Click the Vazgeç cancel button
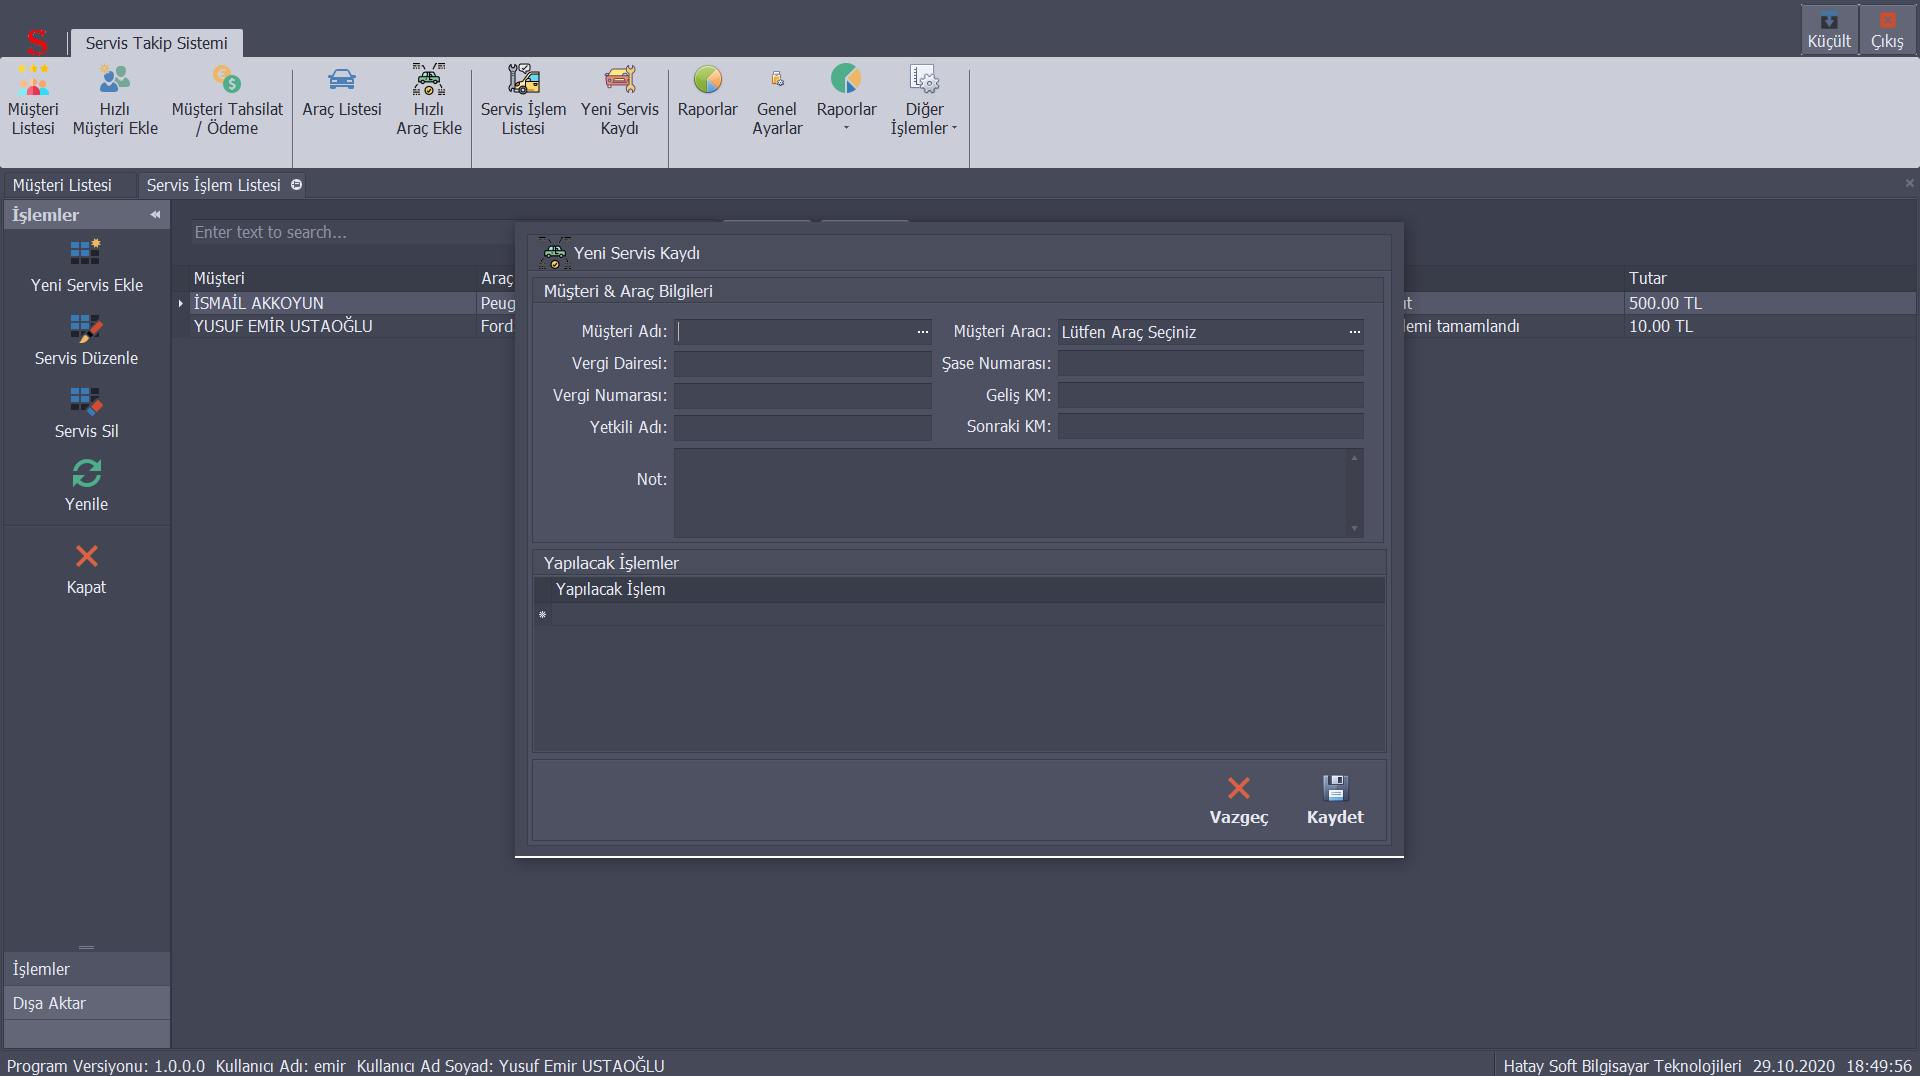The image size is (1920, 1076). coord(1238,800)
